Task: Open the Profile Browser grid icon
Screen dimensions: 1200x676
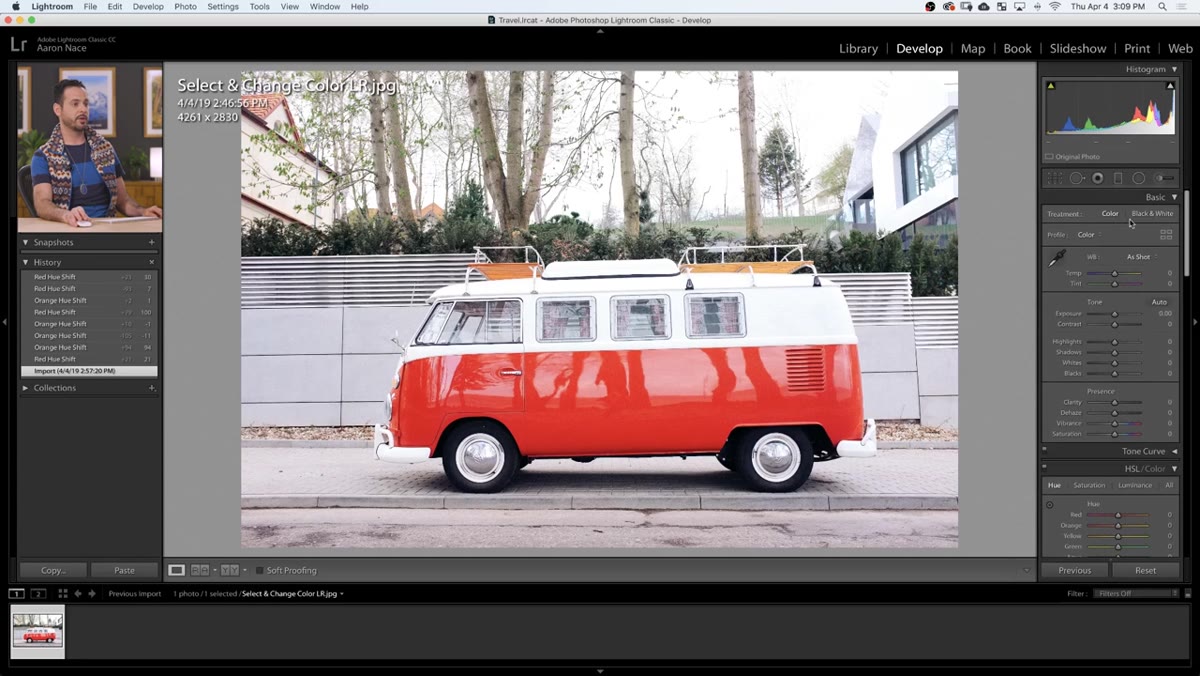Action: tap(1166, 234)
